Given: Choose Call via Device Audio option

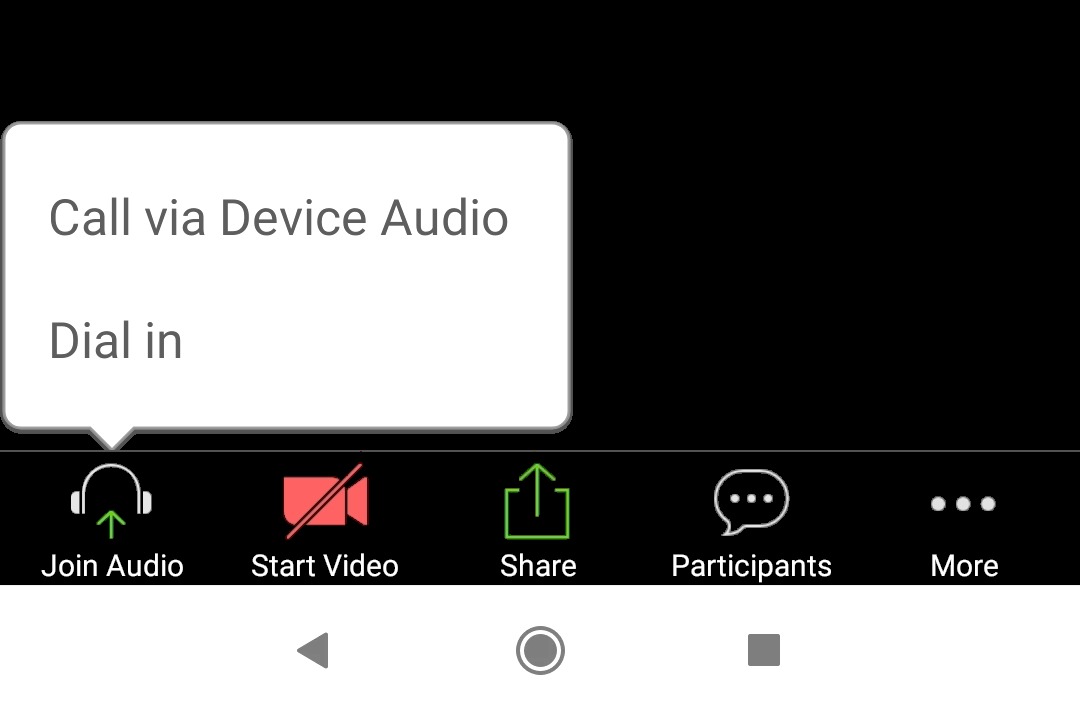Looking at the screenshot, I should pos(278,218).
